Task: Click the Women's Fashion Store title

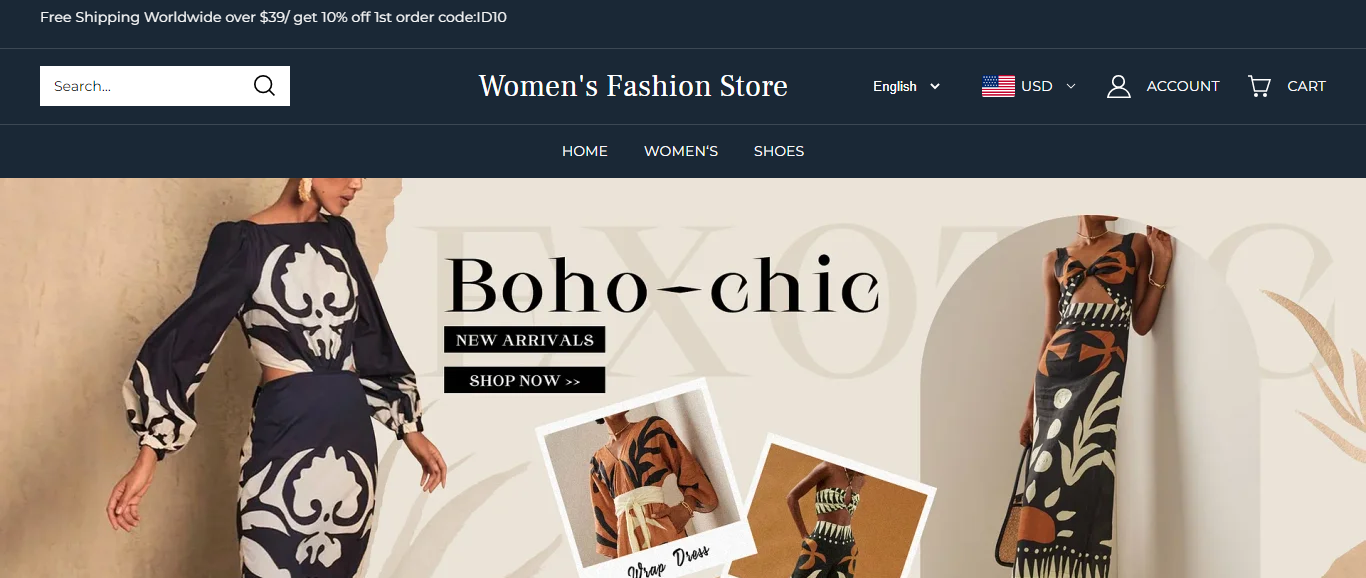Action: (x=633, y=86)
